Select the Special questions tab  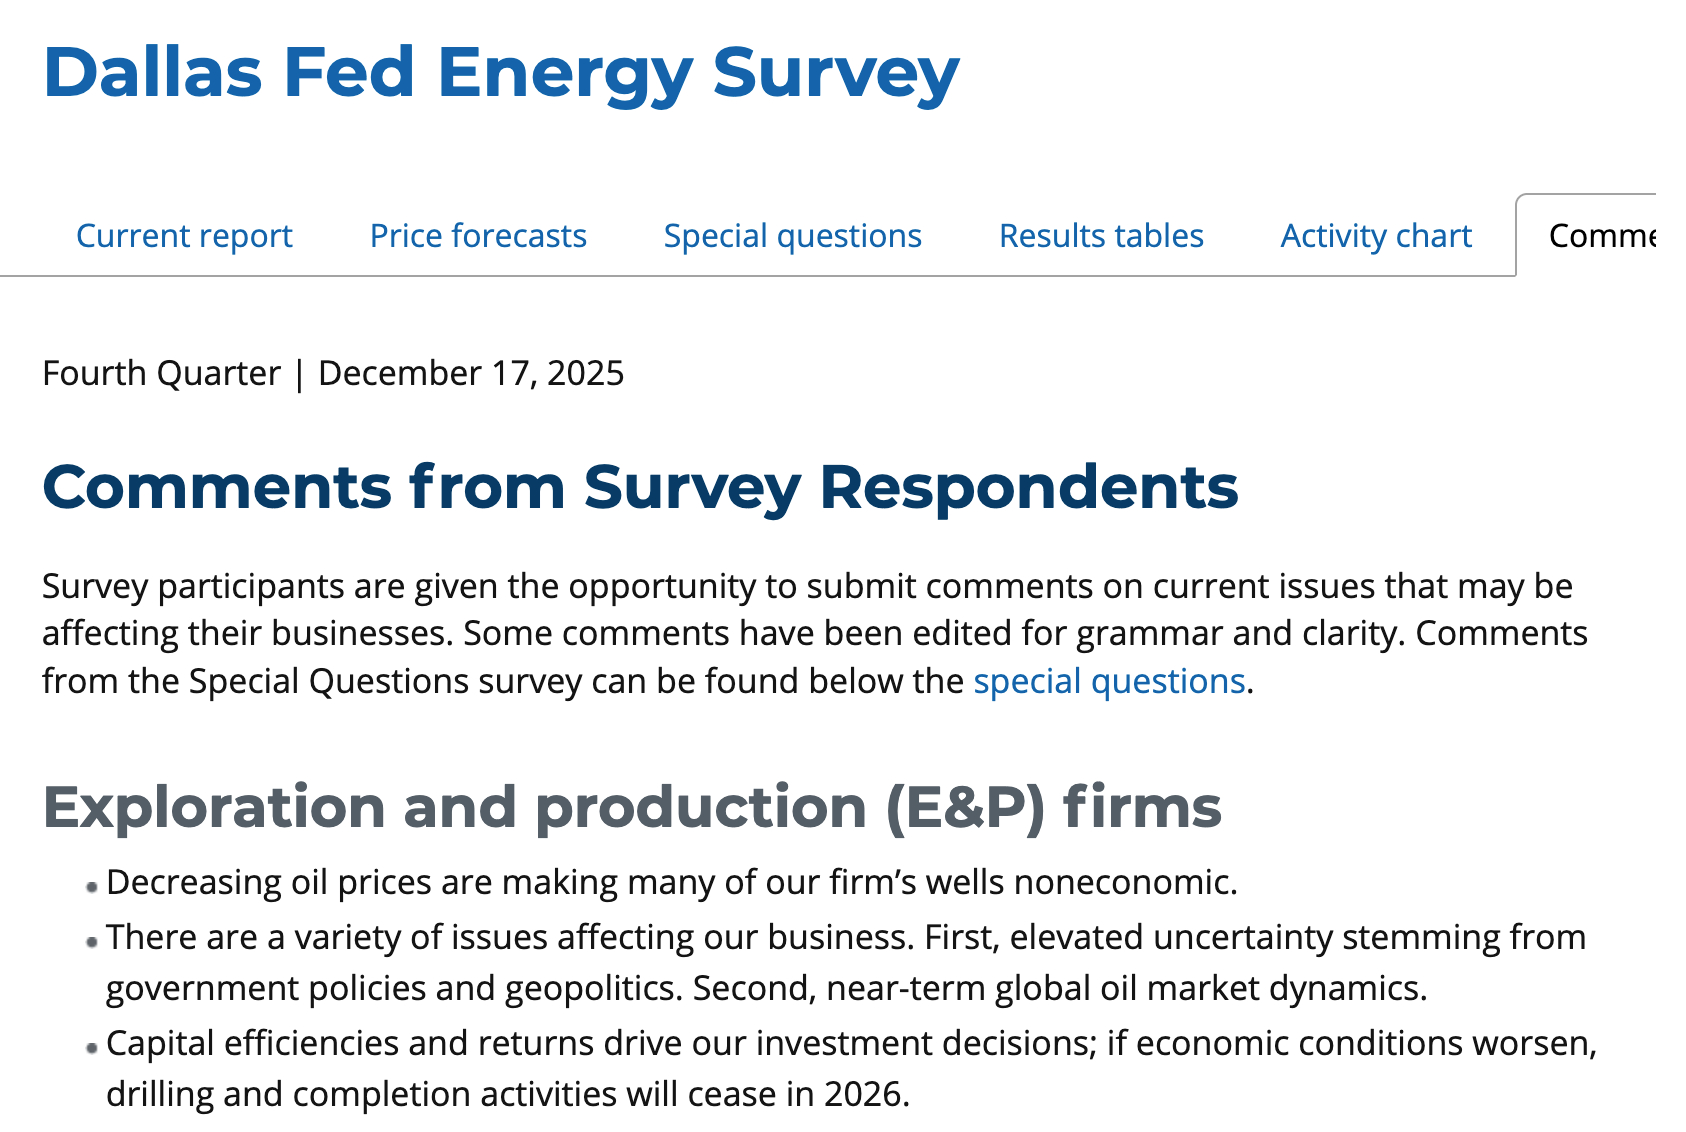pos(792,236)
